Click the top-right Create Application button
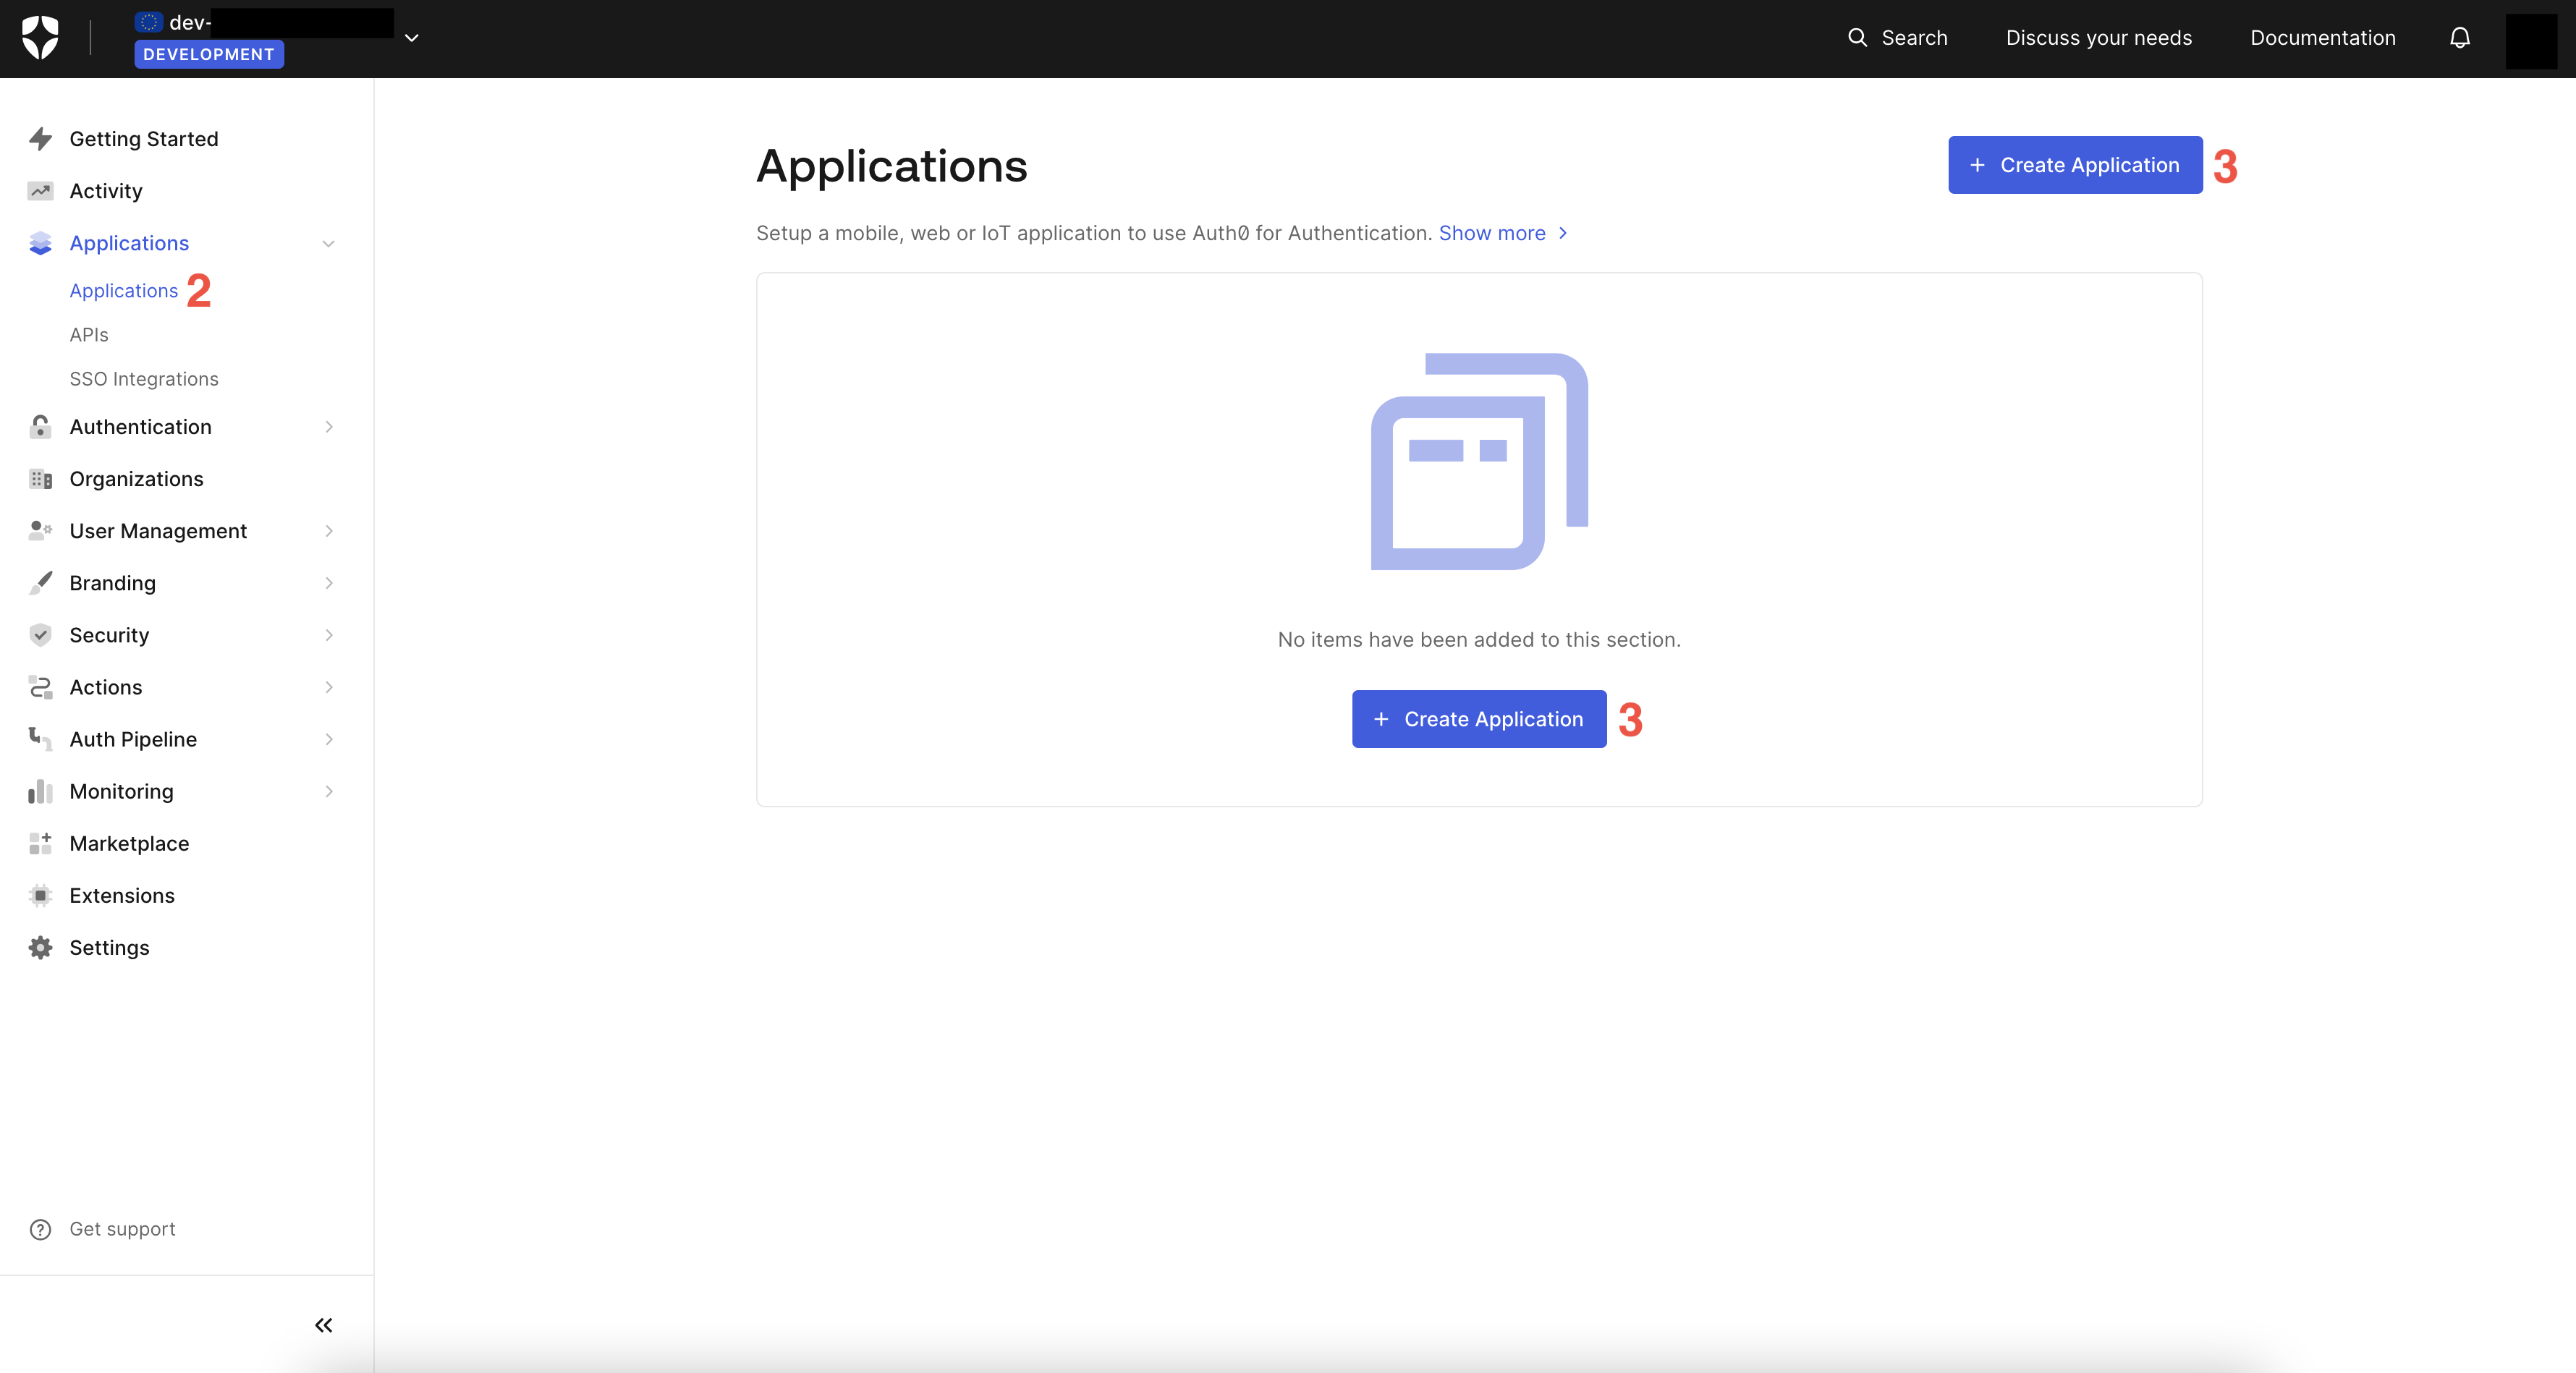 point(2074,165)
